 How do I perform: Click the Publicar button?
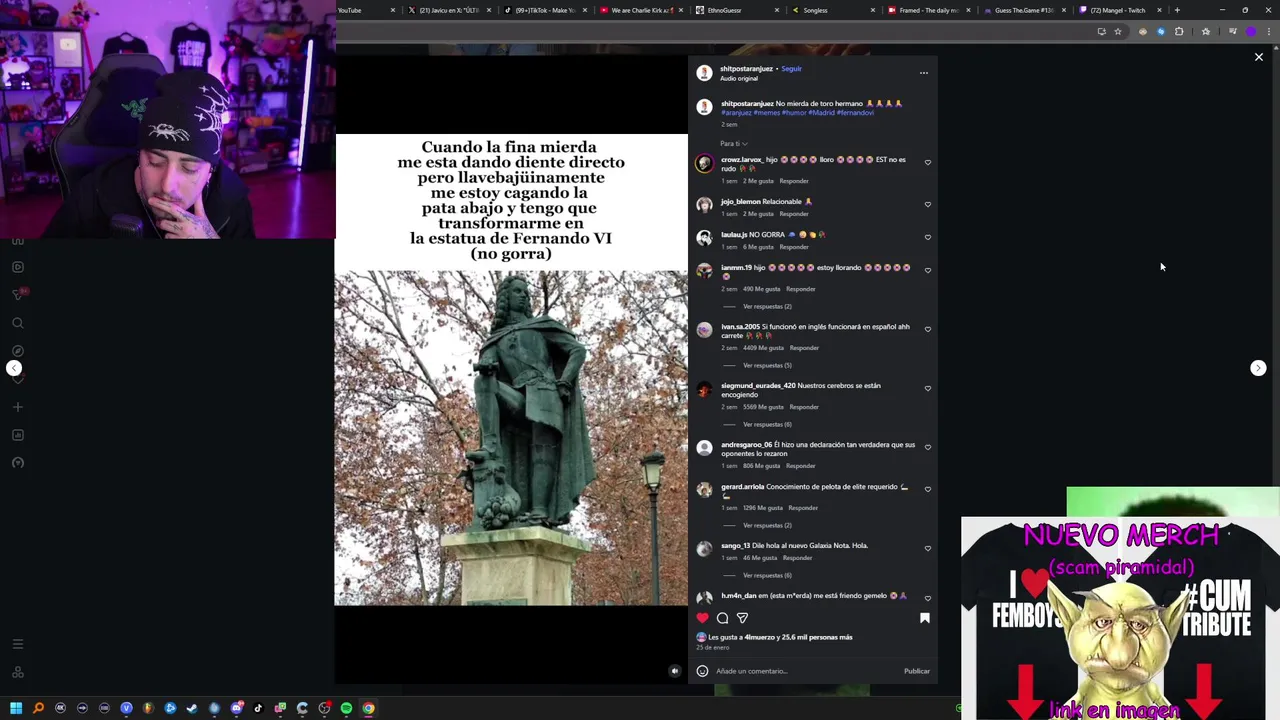917,671
